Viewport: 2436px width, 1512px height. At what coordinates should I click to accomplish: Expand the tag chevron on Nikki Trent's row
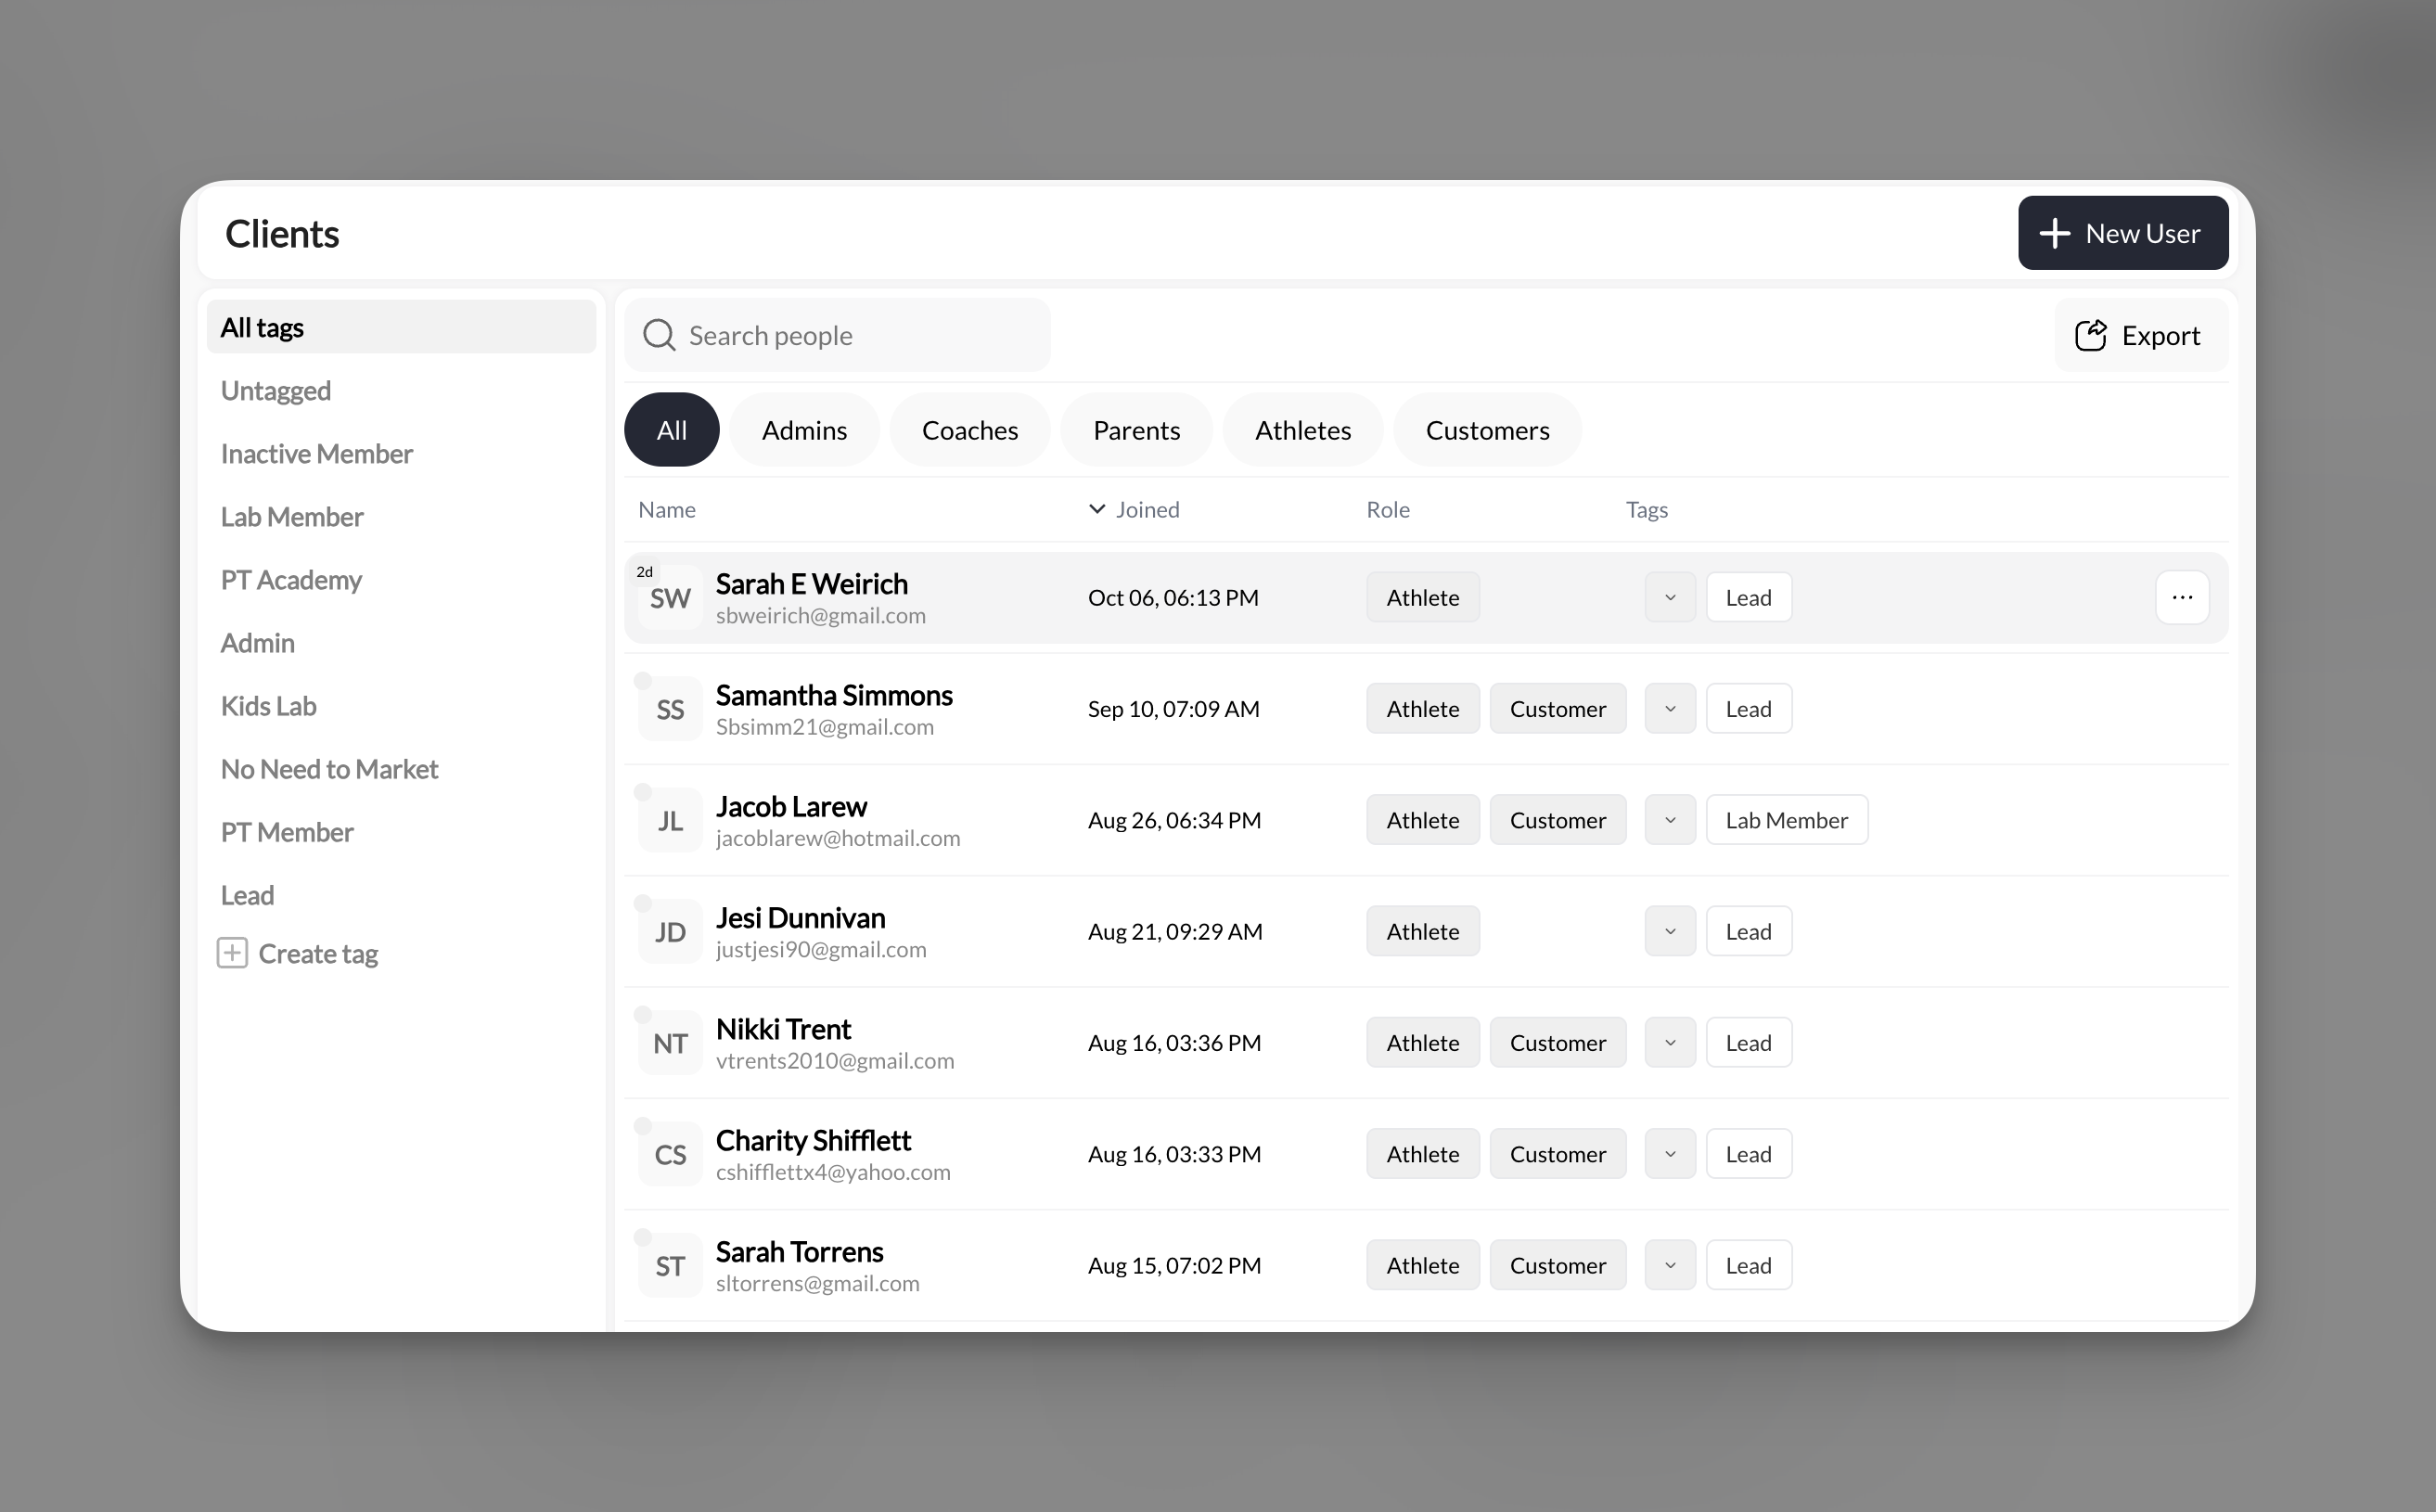point(1669,1042)
